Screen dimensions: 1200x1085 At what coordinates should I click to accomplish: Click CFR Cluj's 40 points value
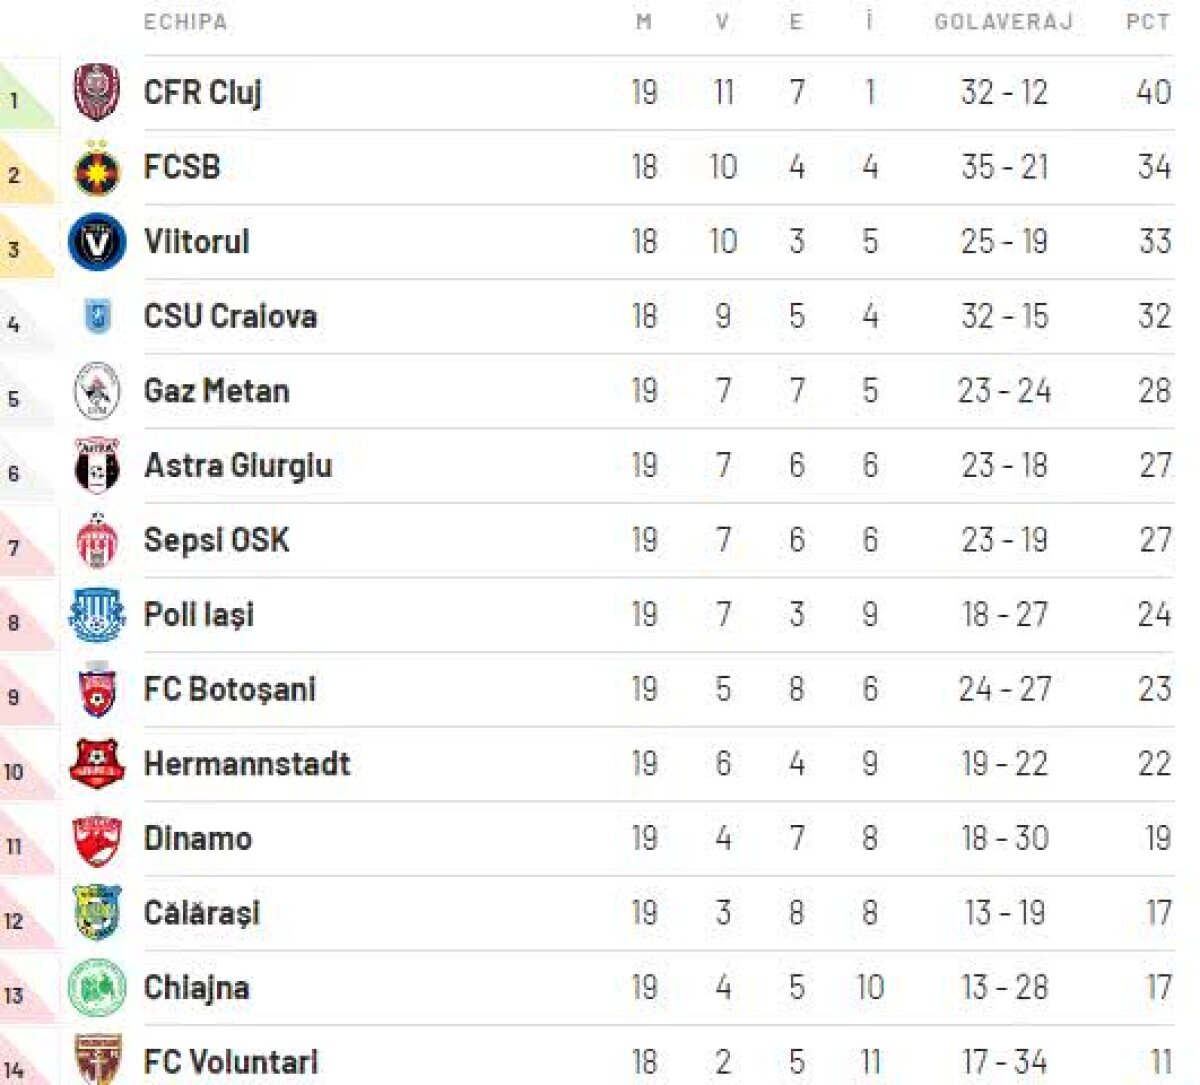tap(1153, 92)
